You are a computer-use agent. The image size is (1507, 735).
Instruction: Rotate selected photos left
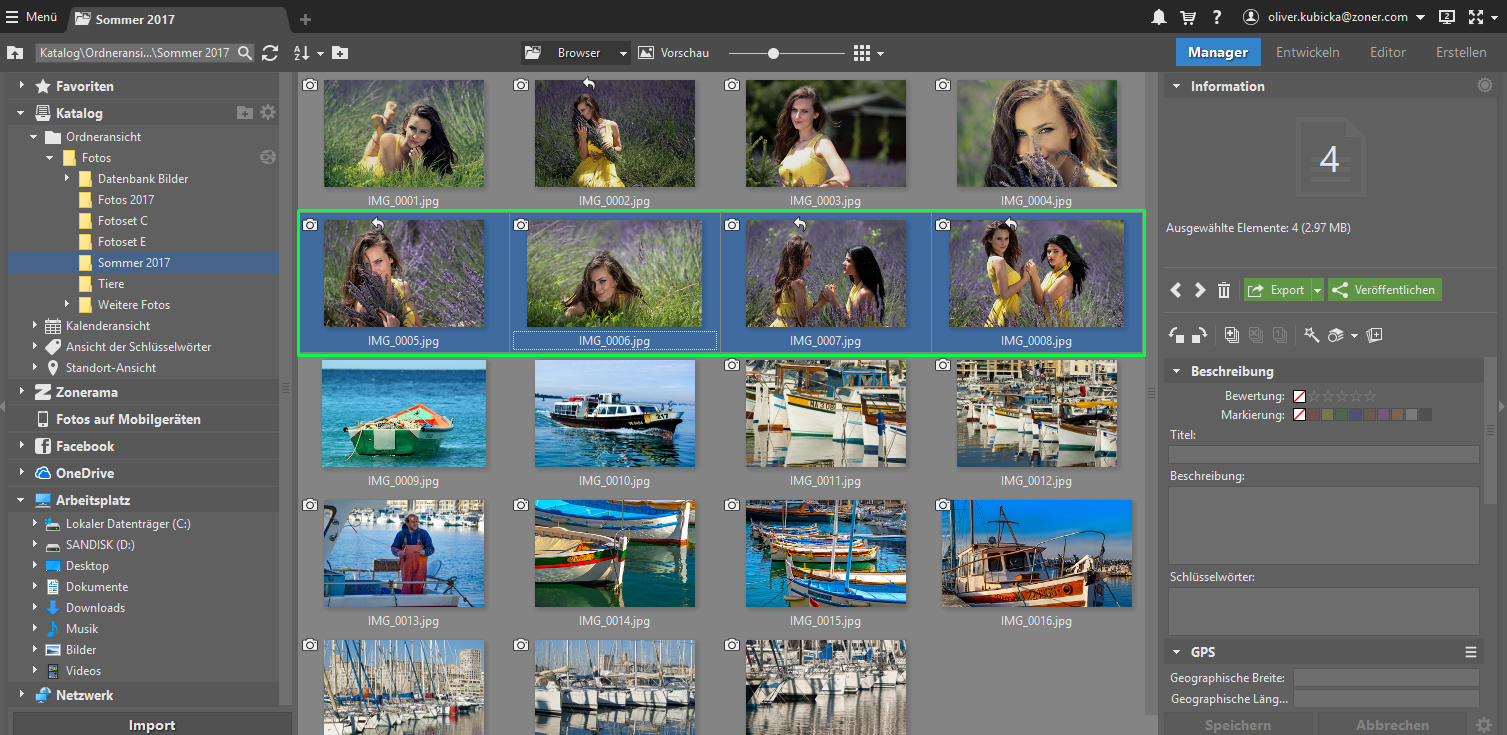(x=1177, y=335)
